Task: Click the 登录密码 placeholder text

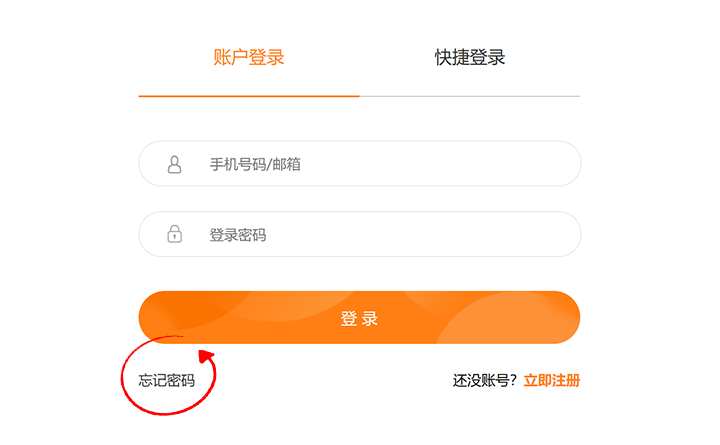Action: pos(238,235)
